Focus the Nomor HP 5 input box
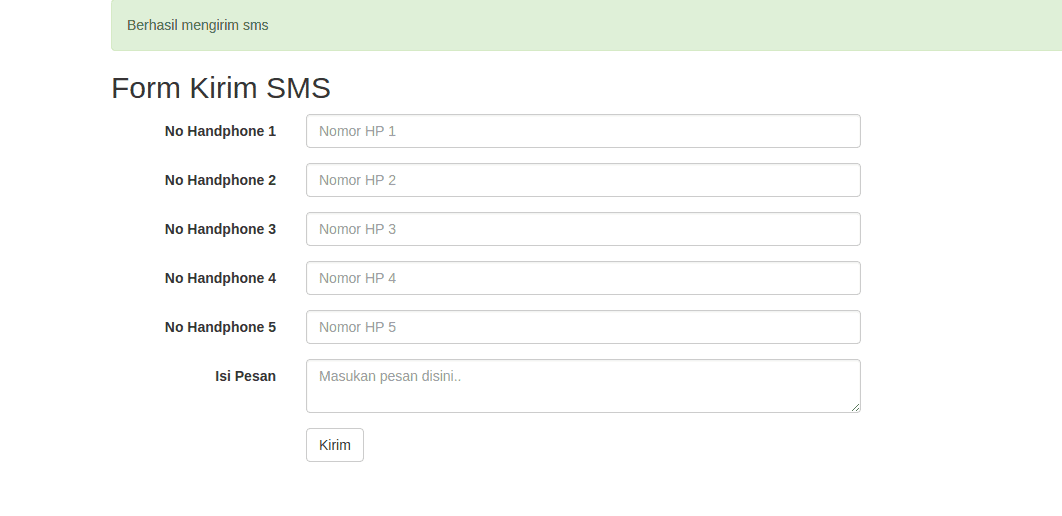 [582, 327]
